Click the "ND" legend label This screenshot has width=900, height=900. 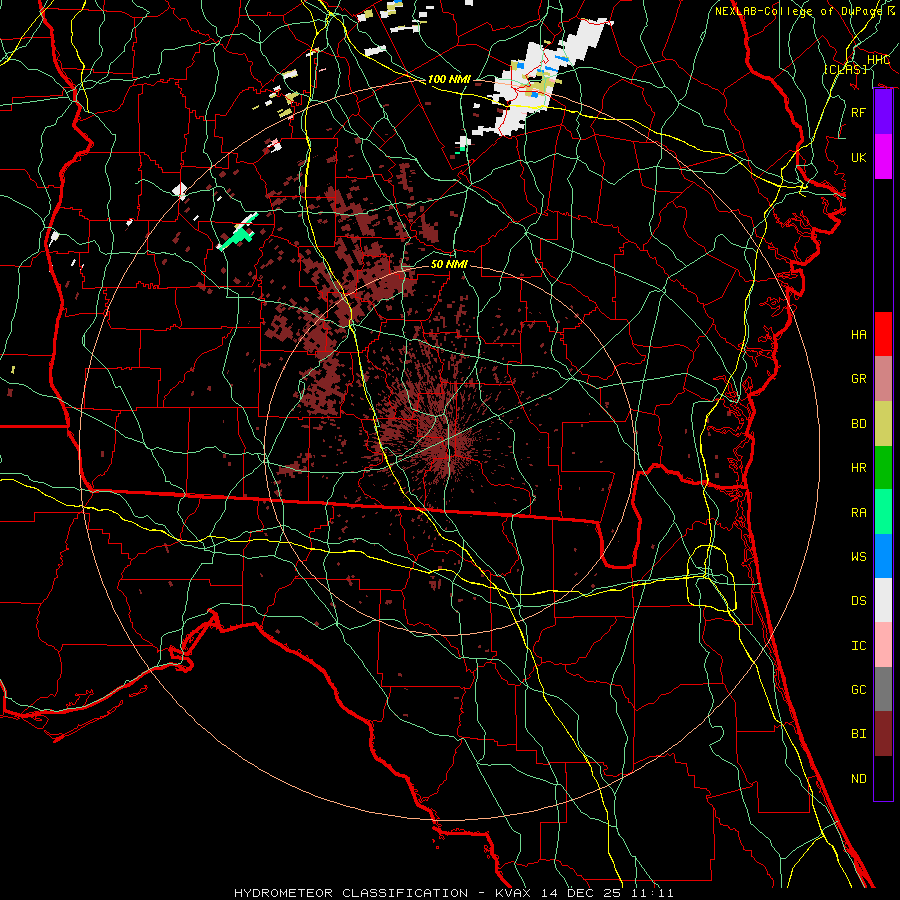(858, 779)
